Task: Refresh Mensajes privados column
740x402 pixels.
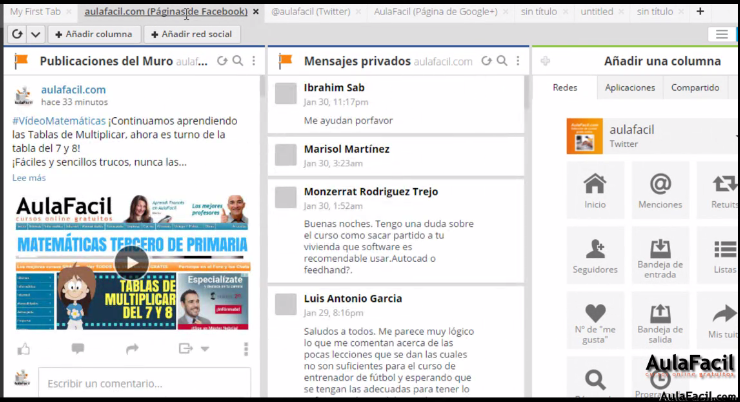Action: click(487, 61)
